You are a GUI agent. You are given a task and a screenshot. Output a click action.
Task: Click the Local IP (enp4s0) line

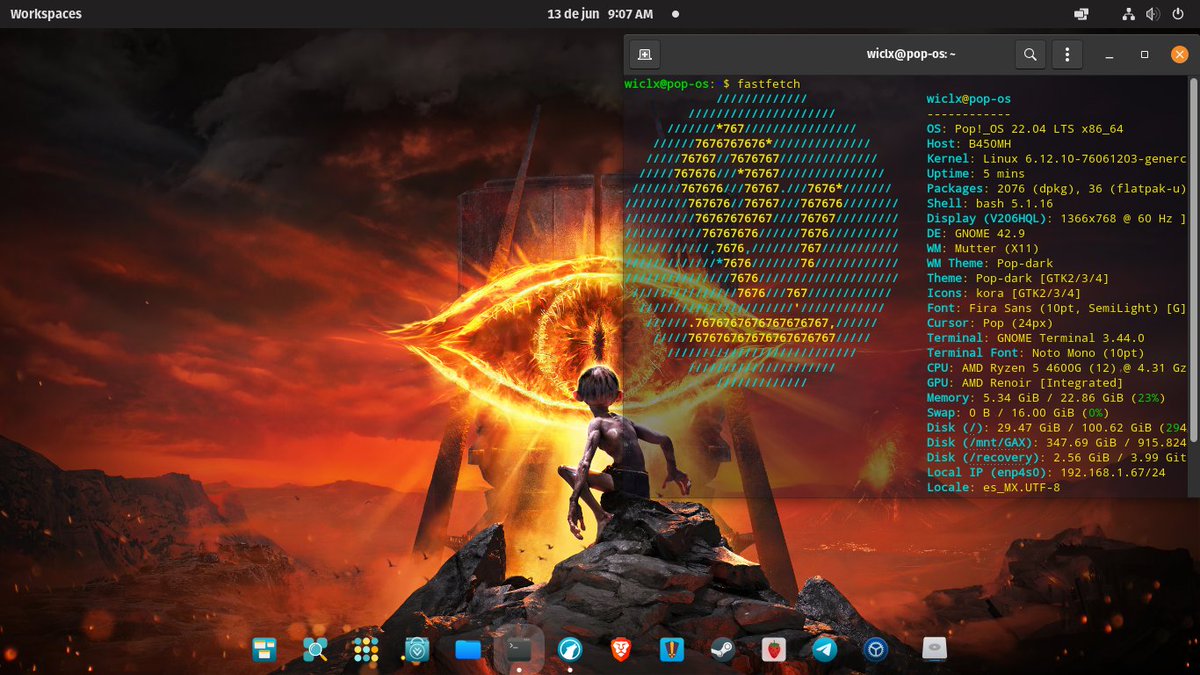1046,472
